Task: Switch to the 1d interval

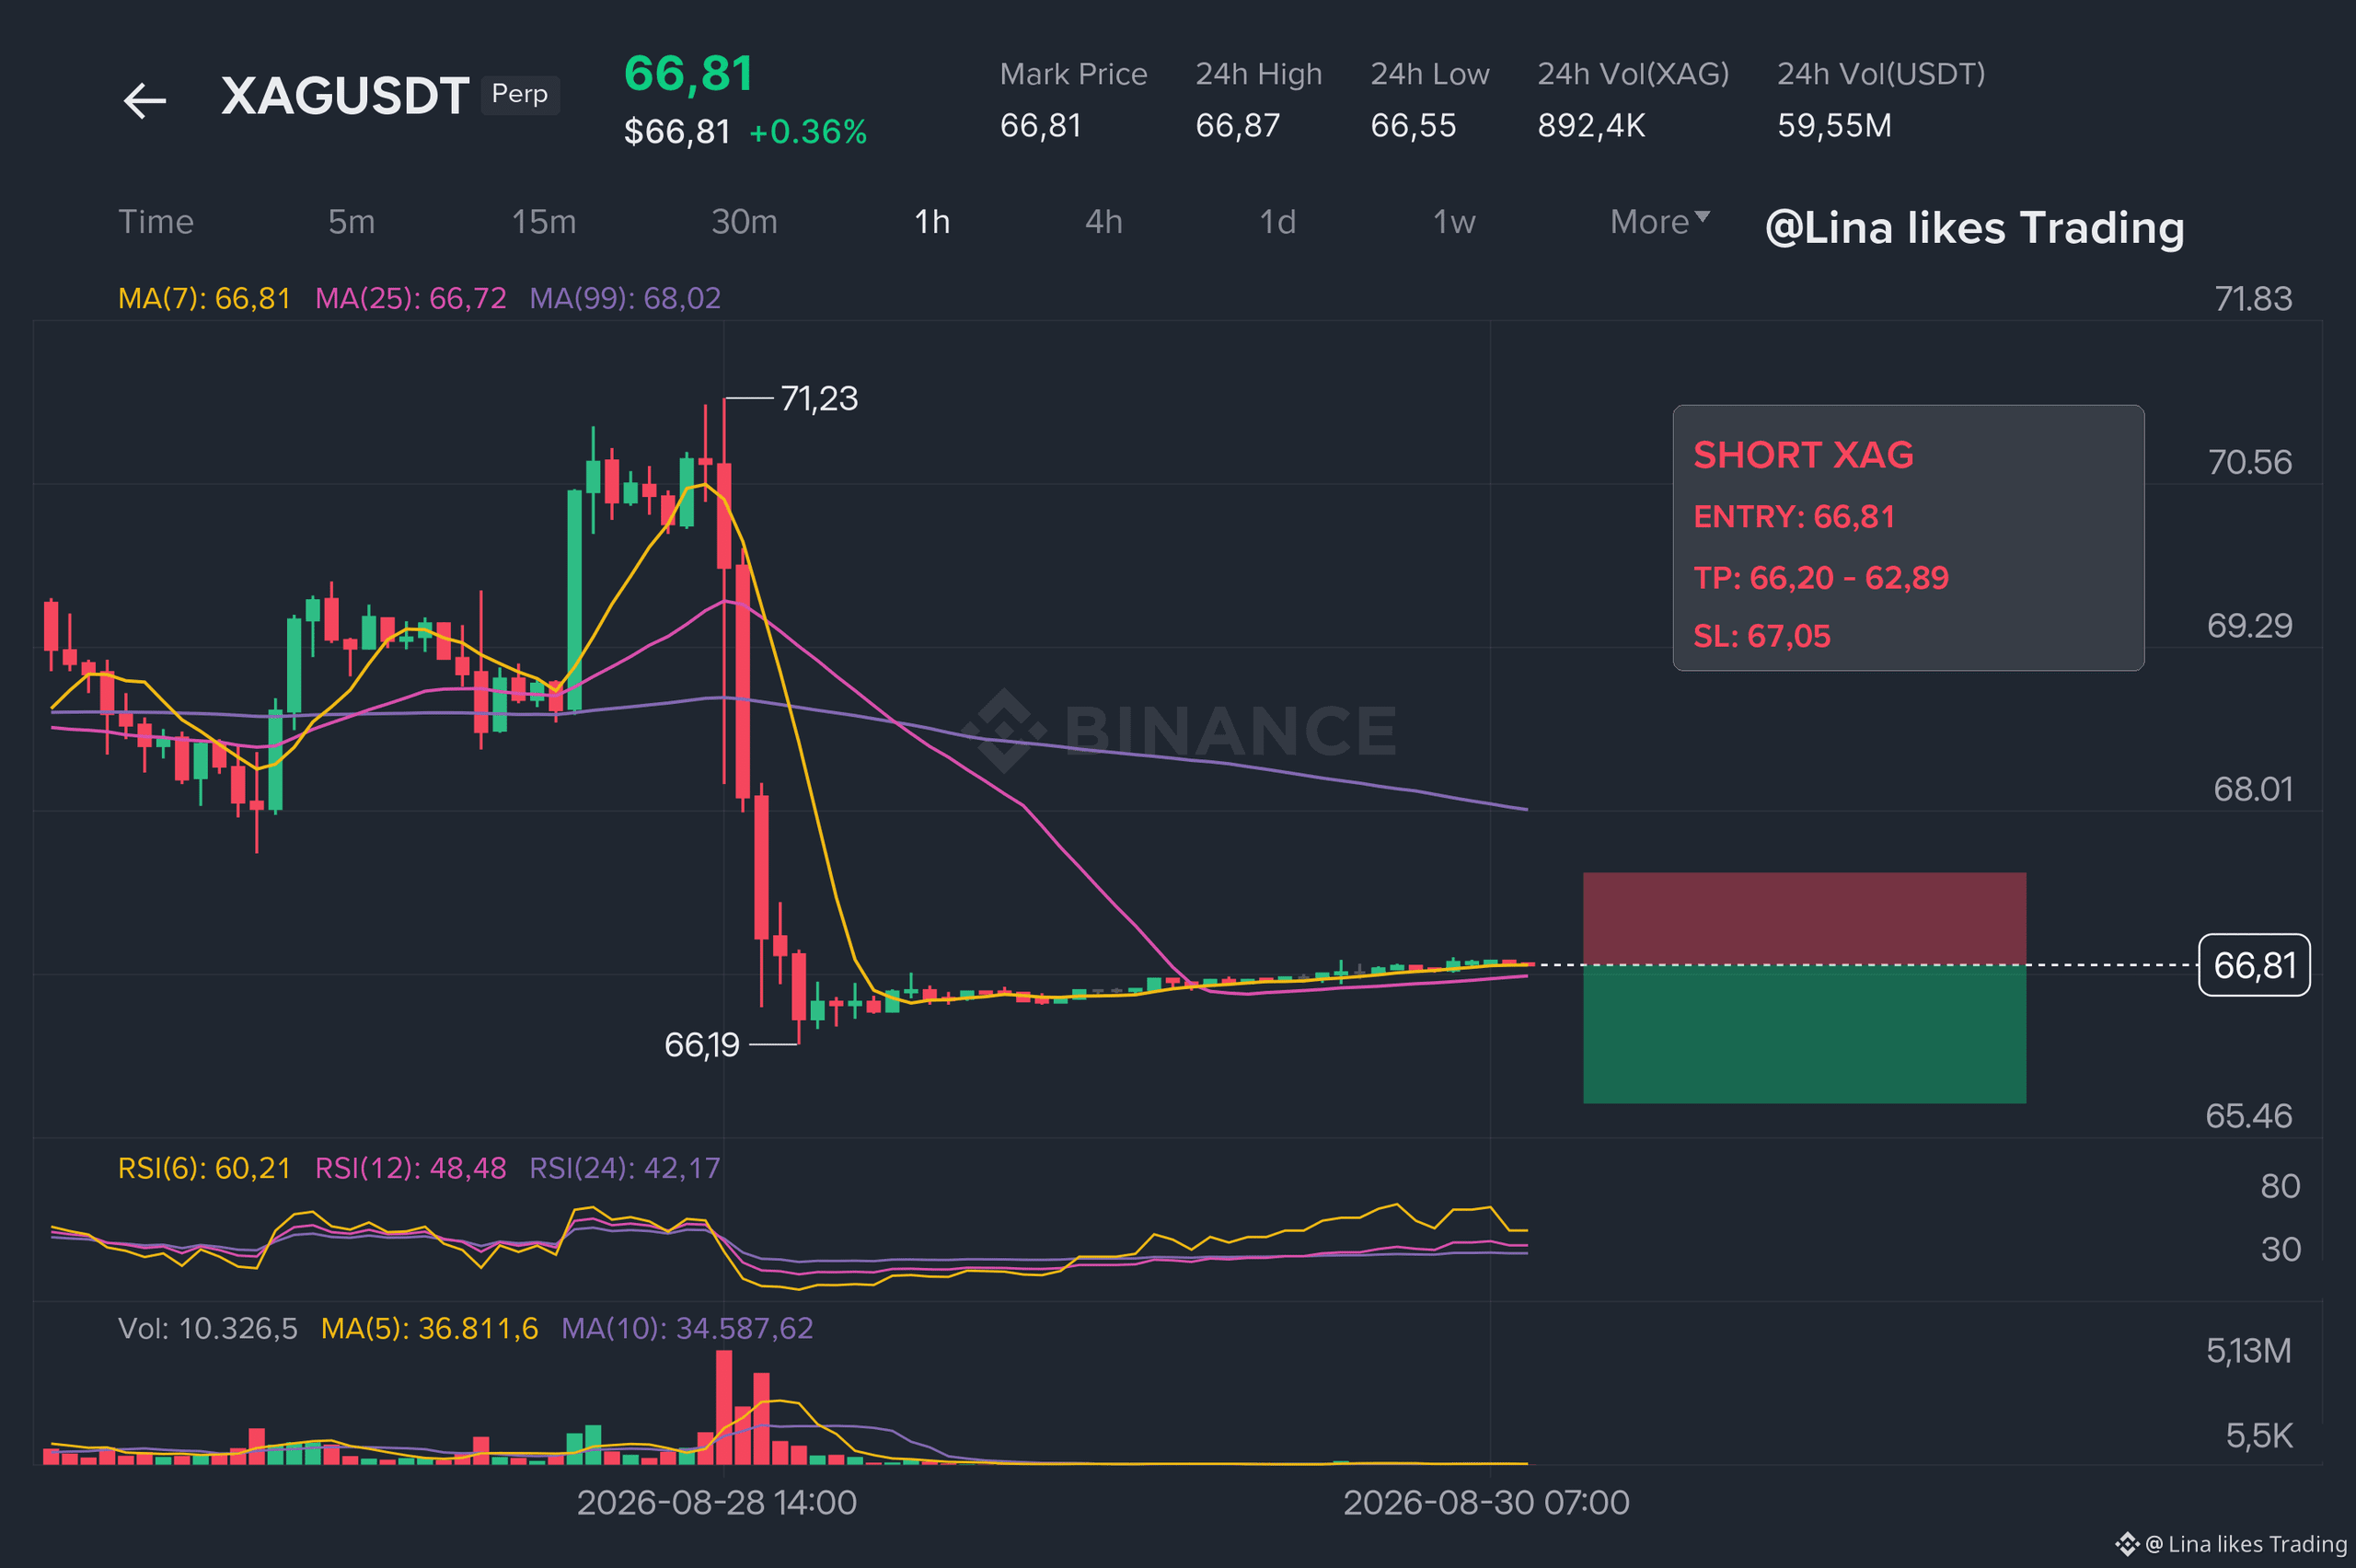Action: coord(1277,222)
